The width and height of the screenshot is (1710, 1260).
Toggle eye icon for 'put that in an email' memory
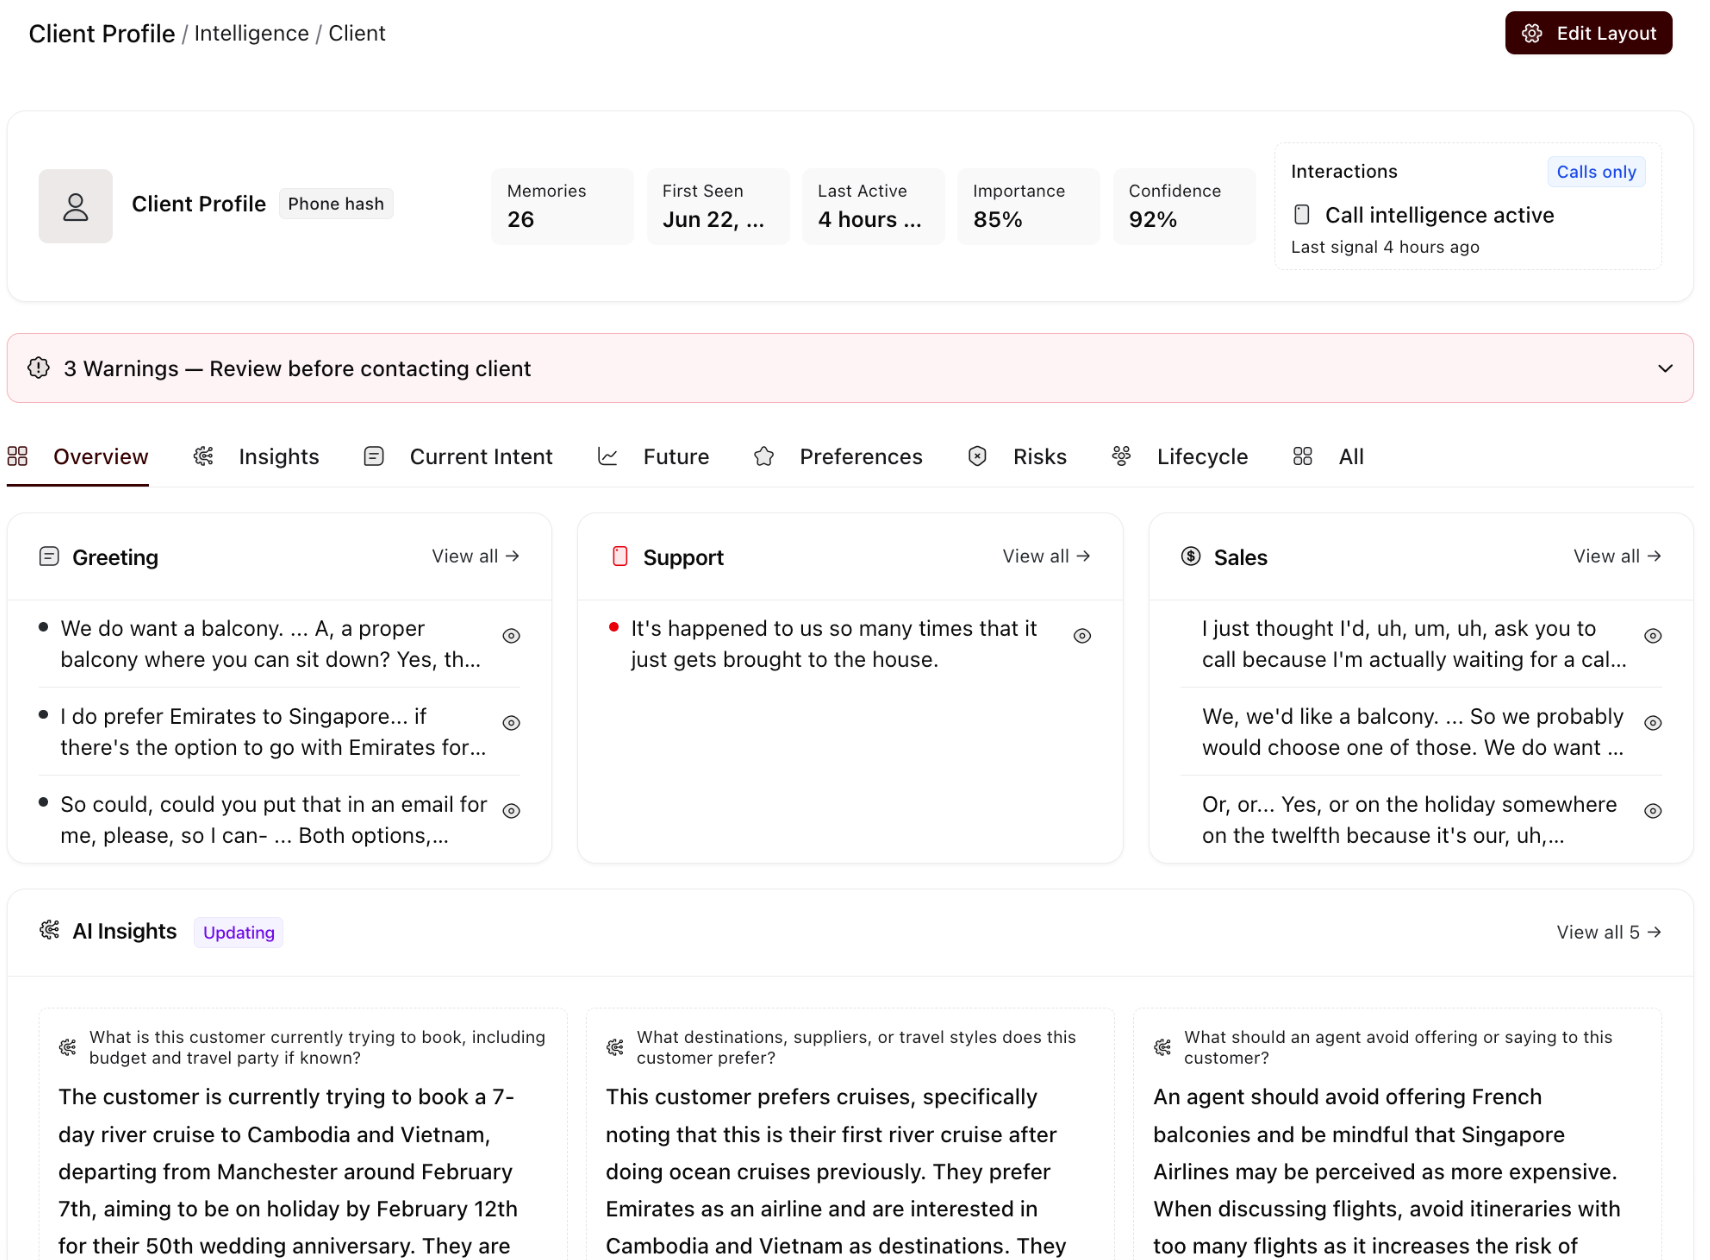[x=511, y=811]
